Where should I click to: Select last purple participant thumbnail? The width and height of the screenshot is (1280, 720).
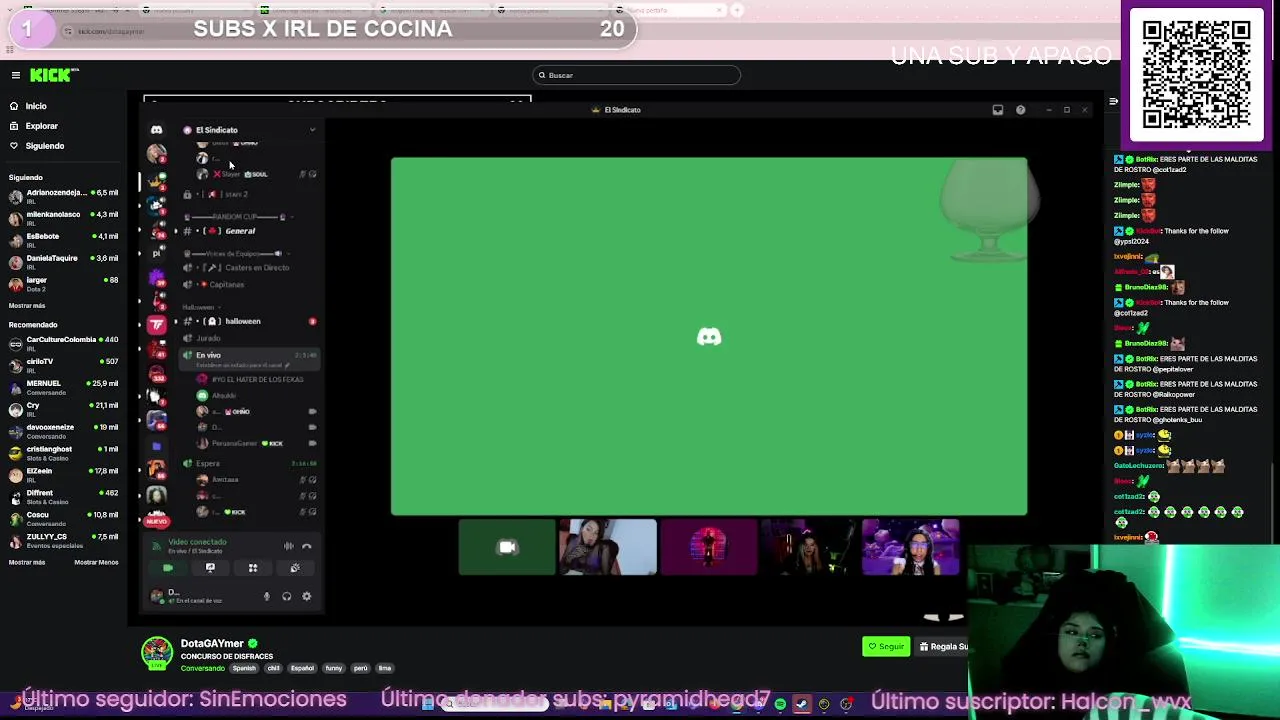pyautogui.click(x=910, y=547)
